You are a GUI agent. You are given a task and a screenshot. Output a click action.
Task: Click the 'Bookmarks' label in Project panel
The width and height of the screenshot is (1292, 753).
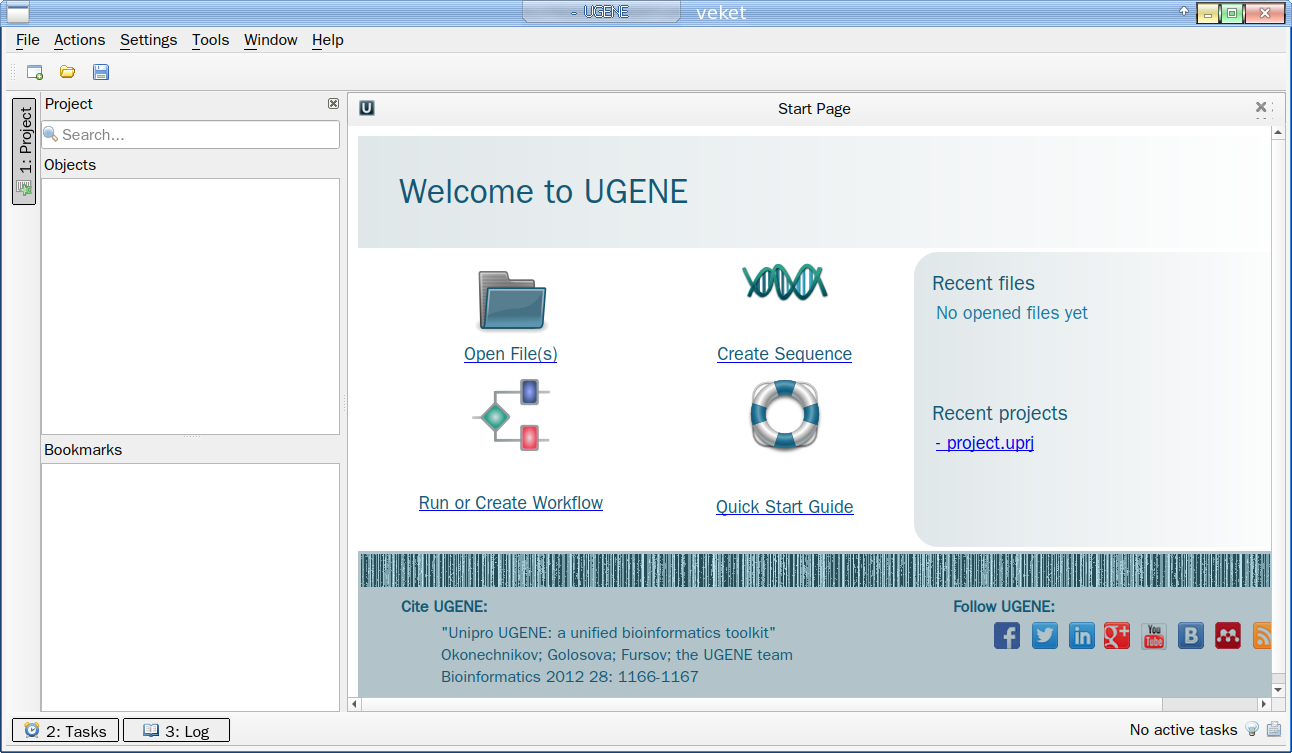click(83, 450)
